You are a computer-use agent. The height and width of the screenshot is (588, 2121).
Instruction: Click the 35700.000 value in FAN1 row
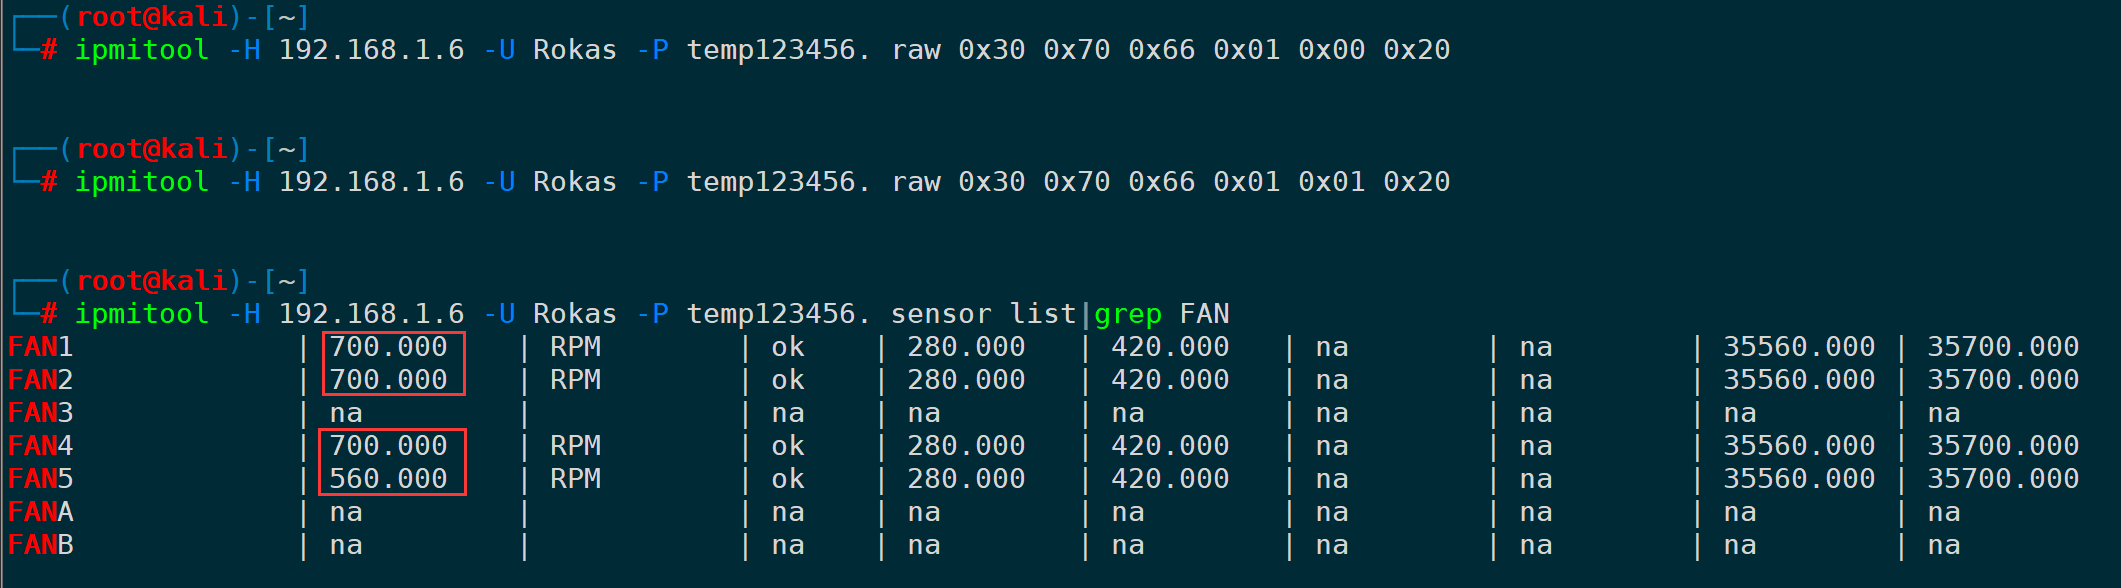point(2003,347)
